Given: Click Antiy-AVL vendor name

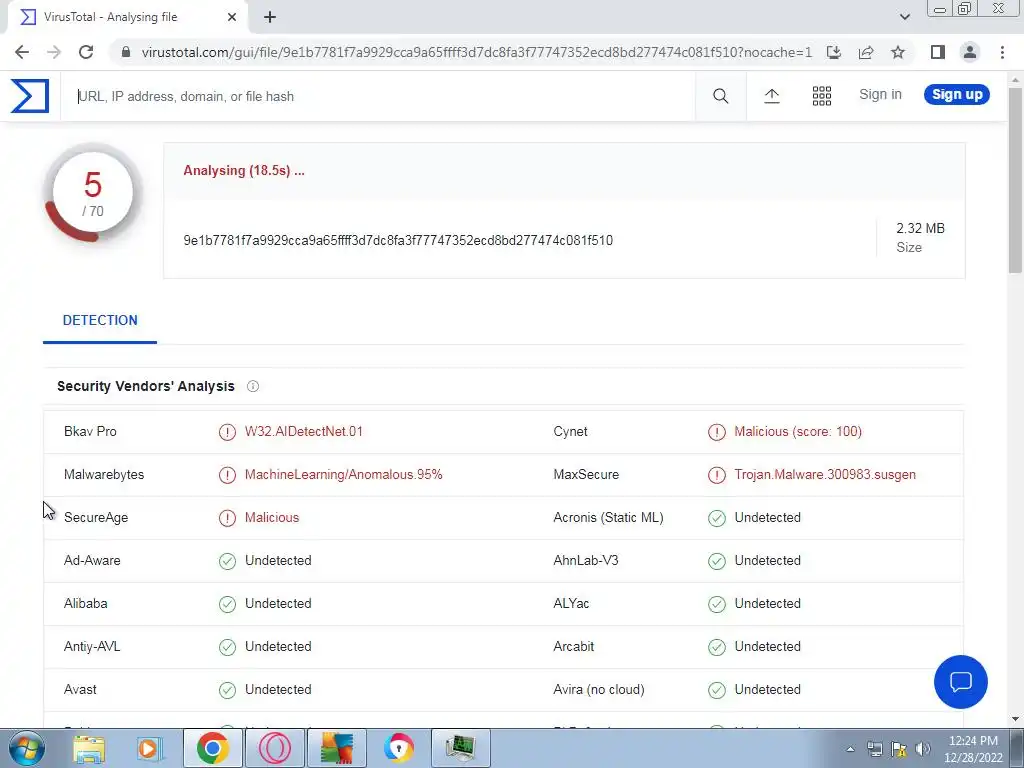Looking at the screenshot, I should click(92, 647).
